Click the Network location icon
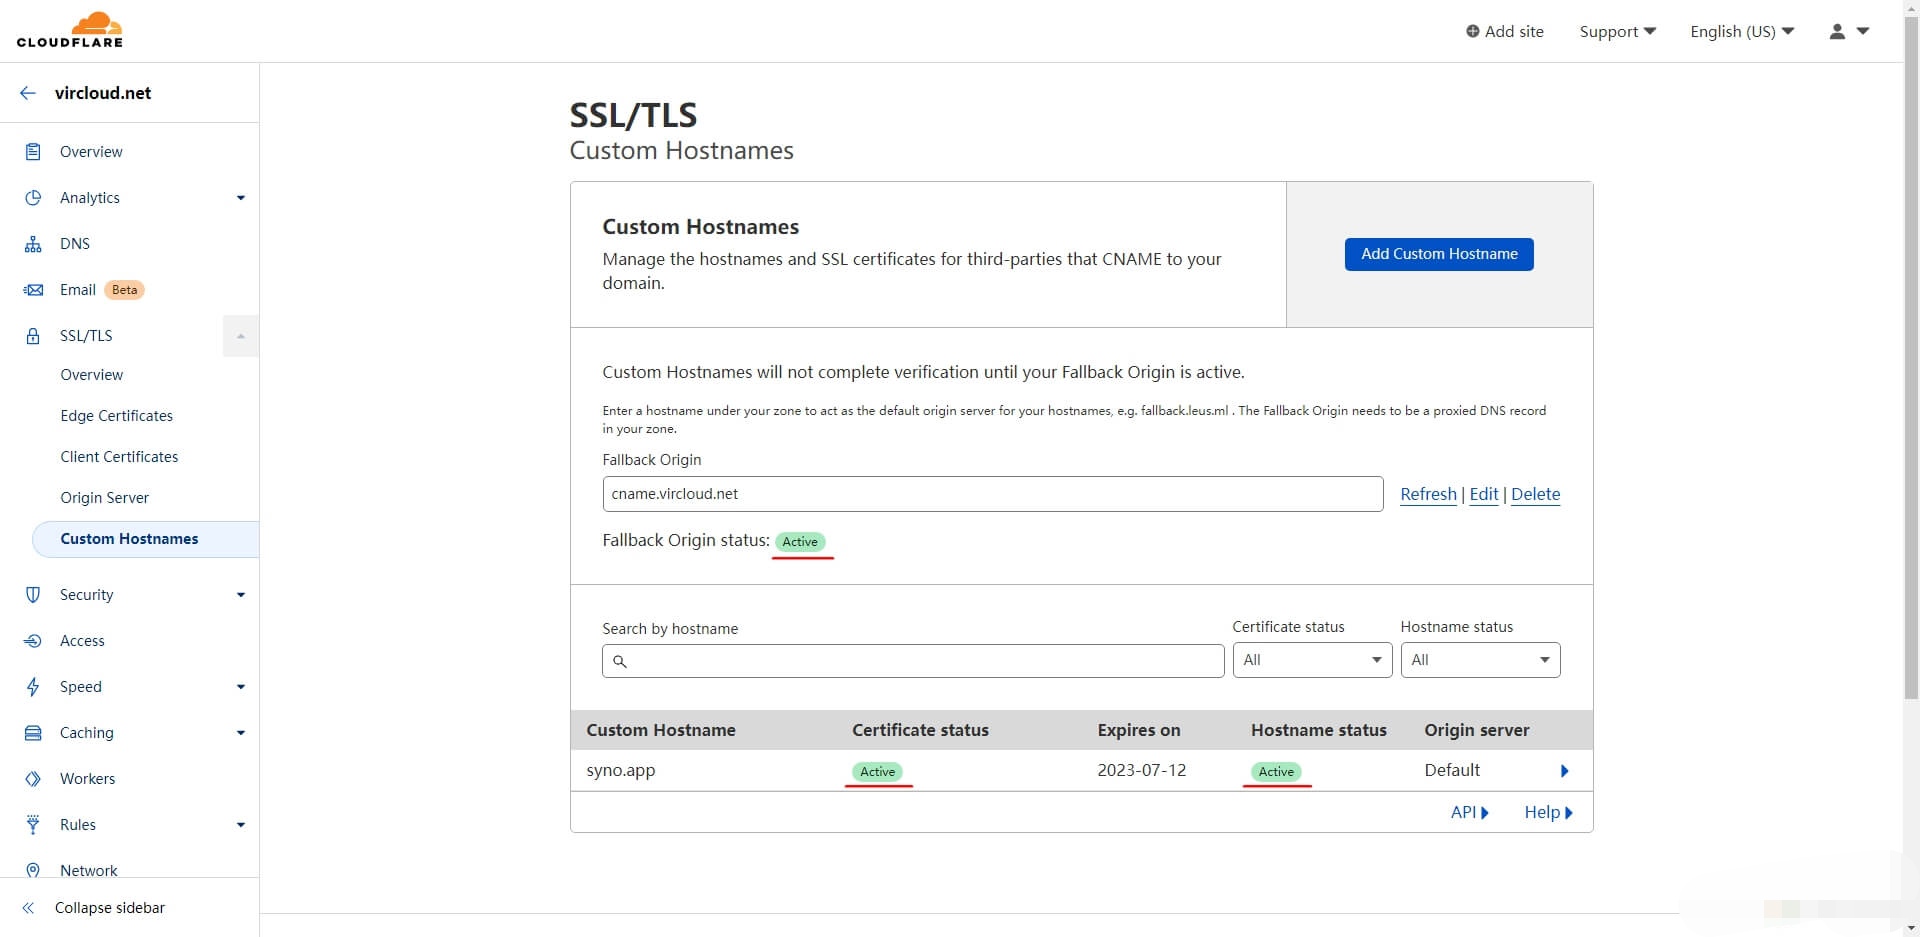The image size is (1920, 937). pos(33,870)
